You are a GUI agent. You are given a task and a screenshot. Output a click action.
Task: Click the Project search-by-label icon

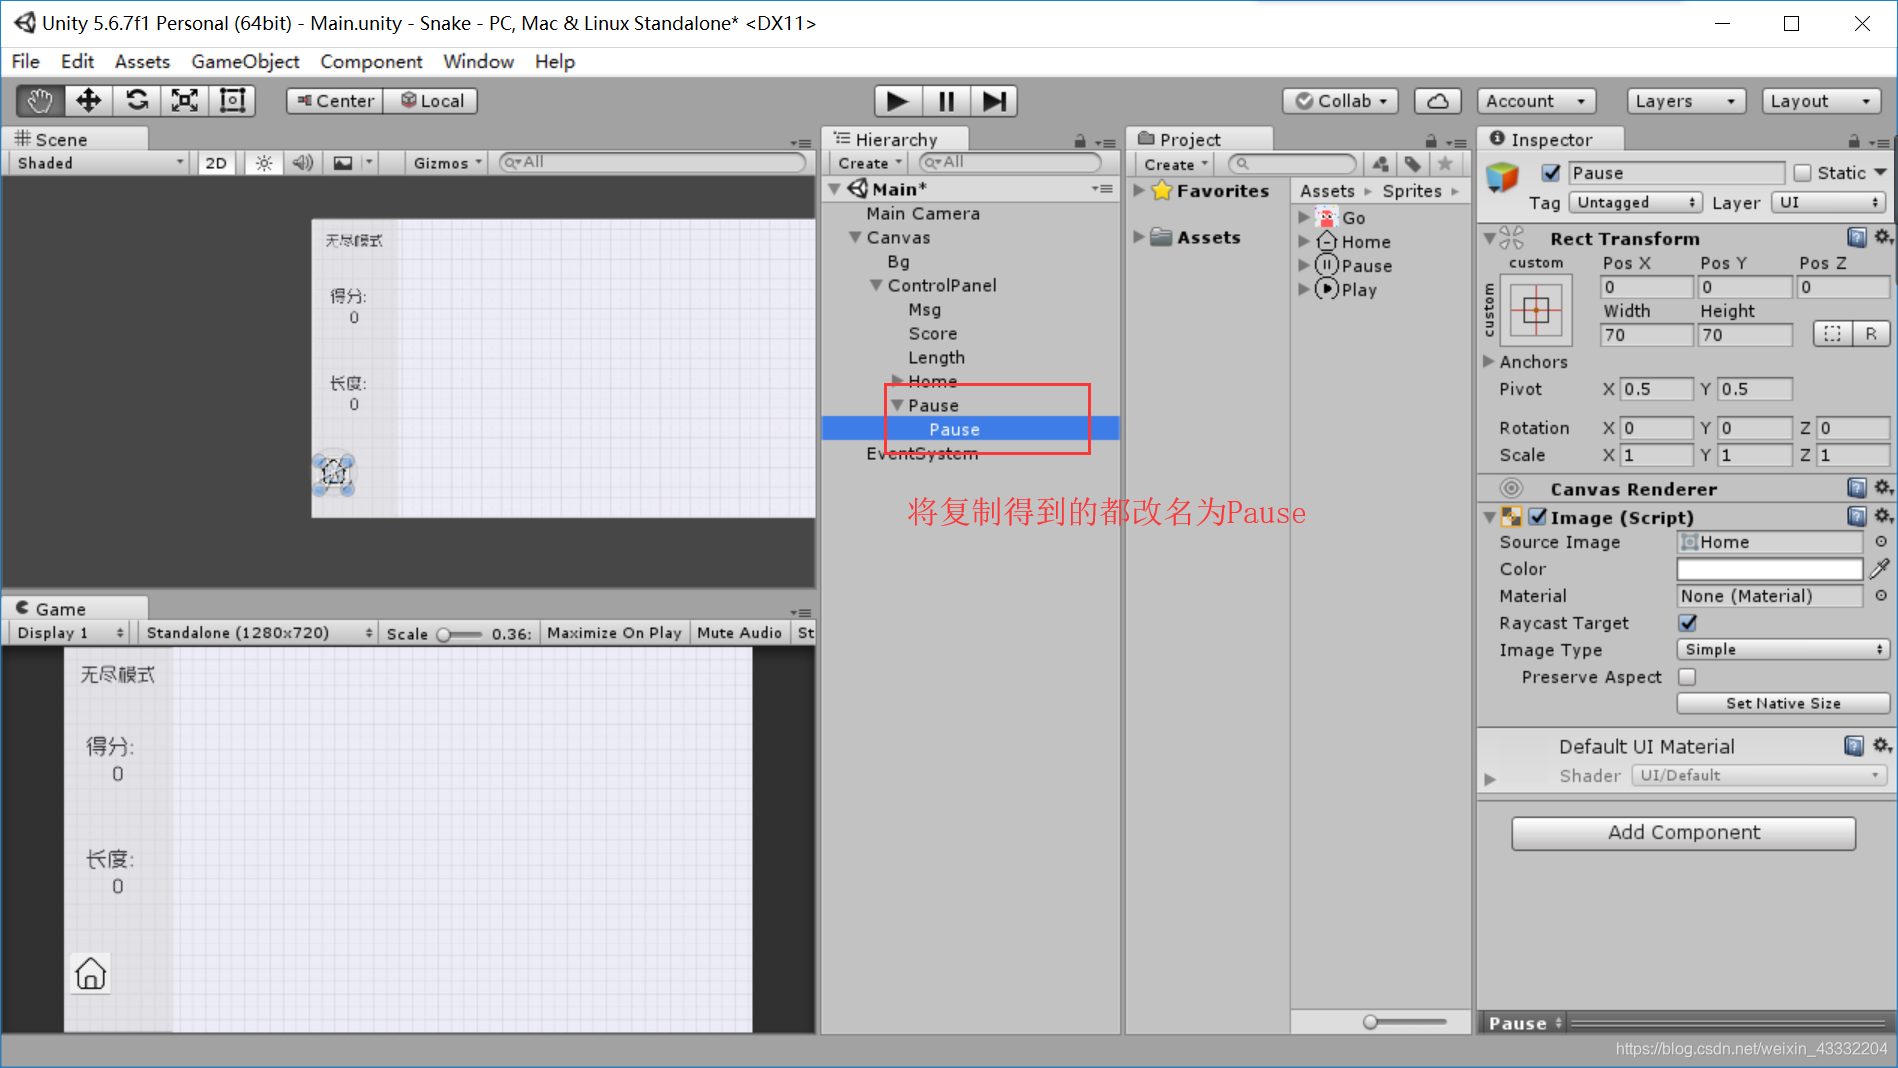click(x=1412, y=164)
